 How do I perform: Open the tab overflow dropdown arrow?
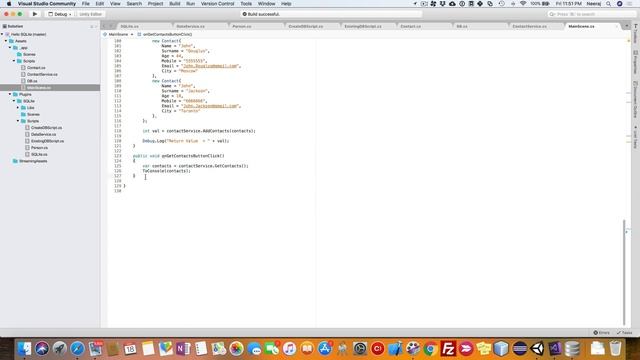point(627,26)
